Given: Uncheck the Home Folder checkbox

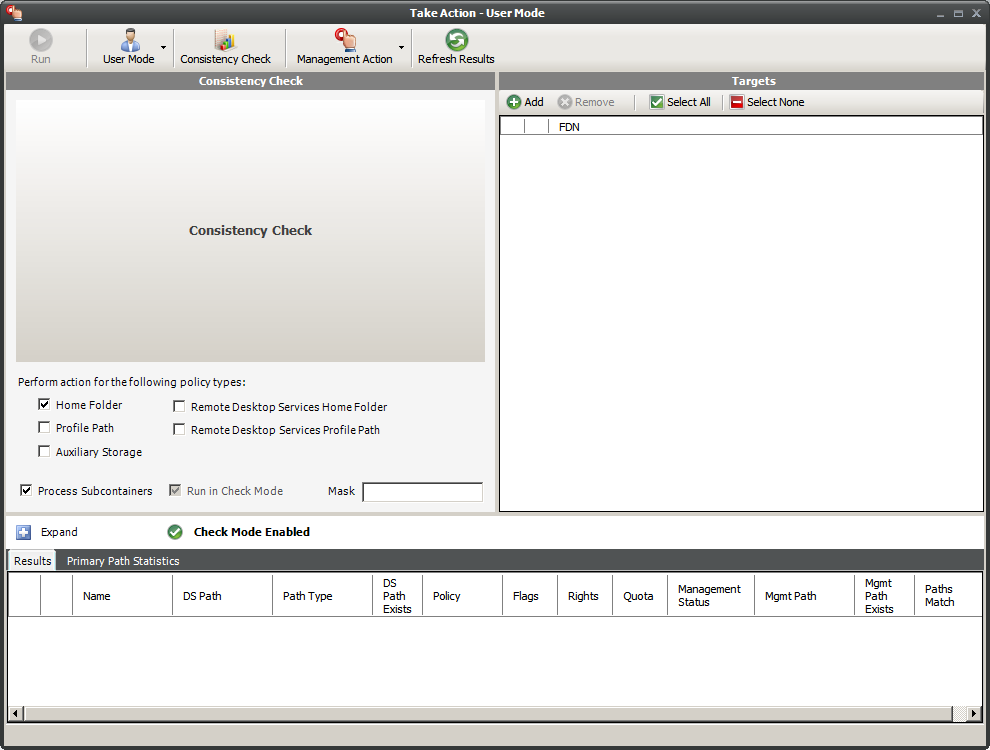Looking at the screenshot, I should pyautogui.click(x=44, y=404).
